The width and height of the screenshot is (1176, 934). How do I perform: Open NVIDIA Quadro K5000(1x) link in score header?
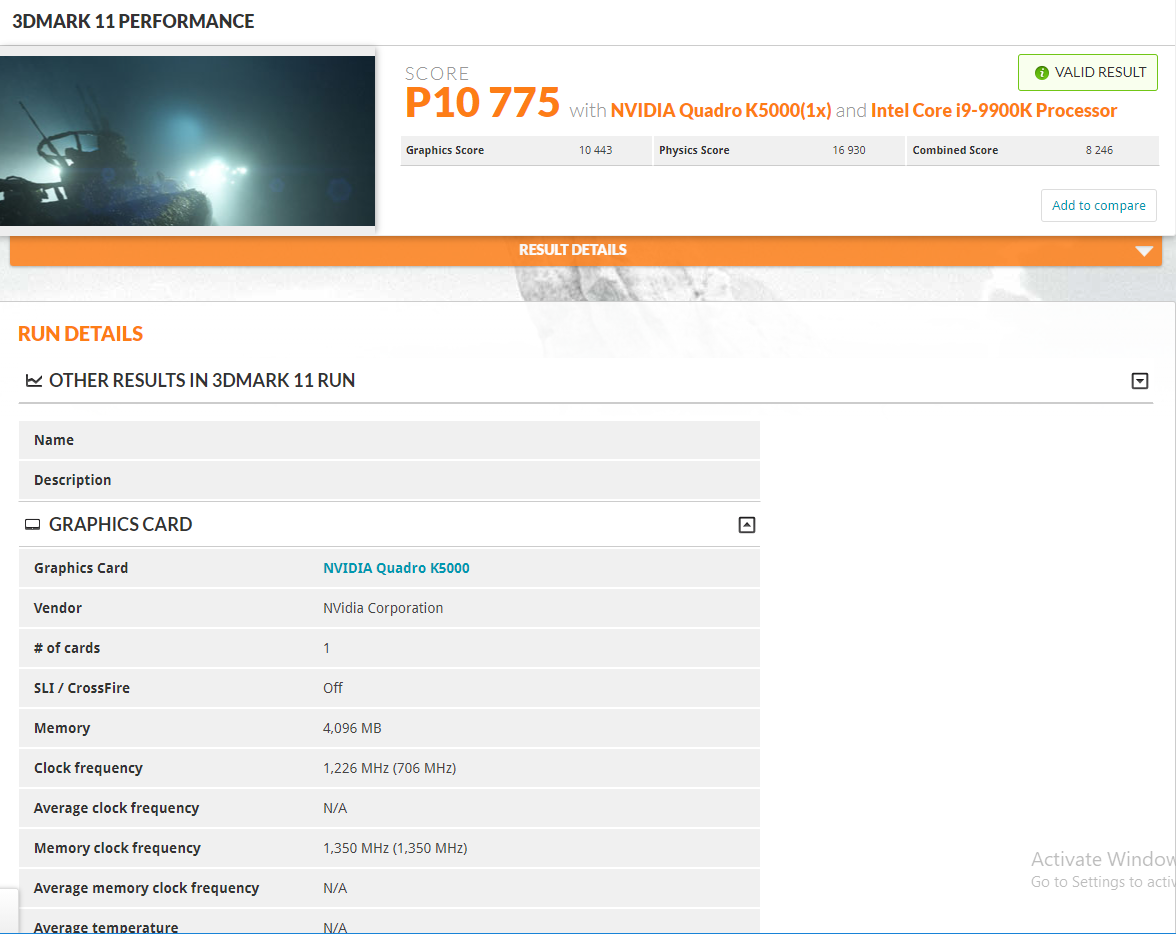coord(720,110)
